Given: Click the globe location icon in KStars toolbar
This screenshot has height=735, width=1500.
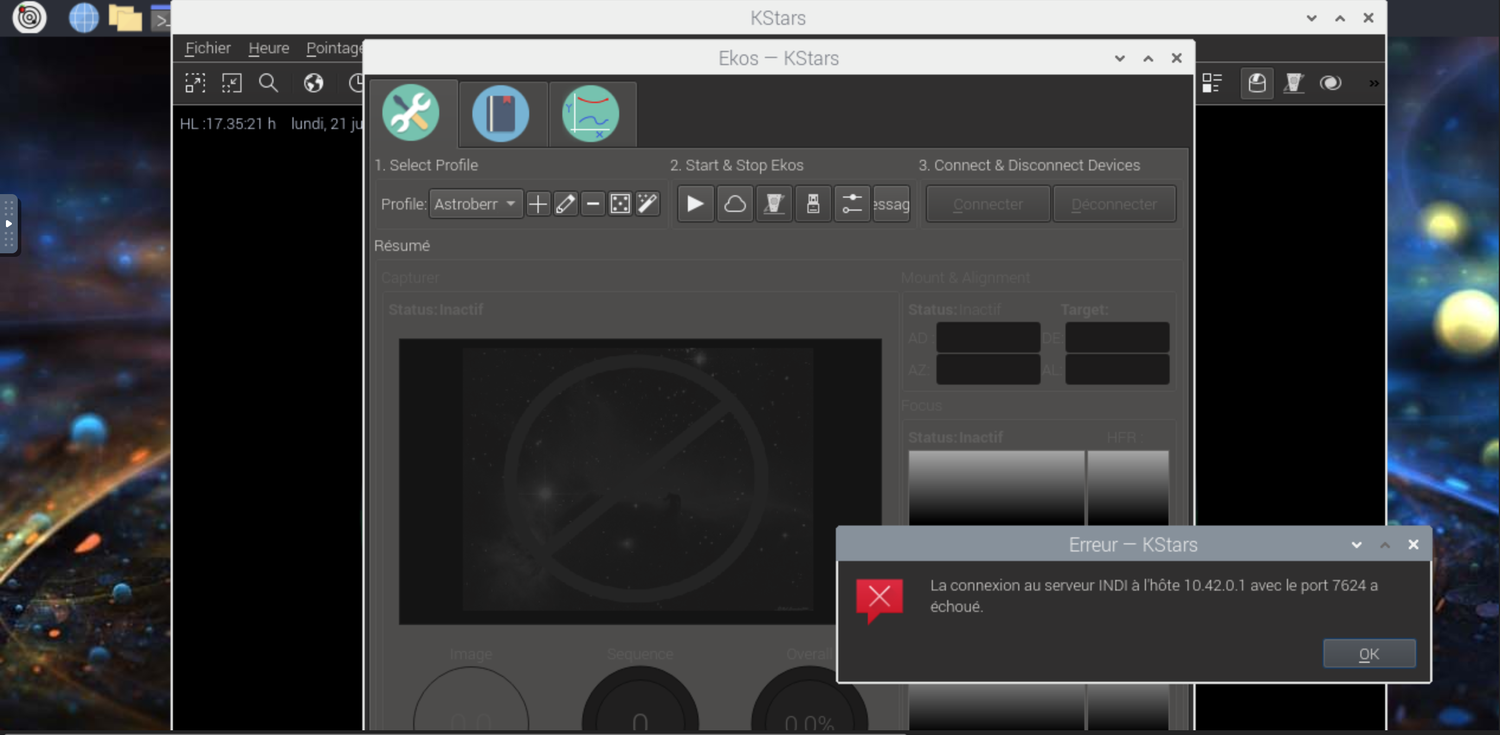Looking at the screenshot, I should tap(314, 83).
